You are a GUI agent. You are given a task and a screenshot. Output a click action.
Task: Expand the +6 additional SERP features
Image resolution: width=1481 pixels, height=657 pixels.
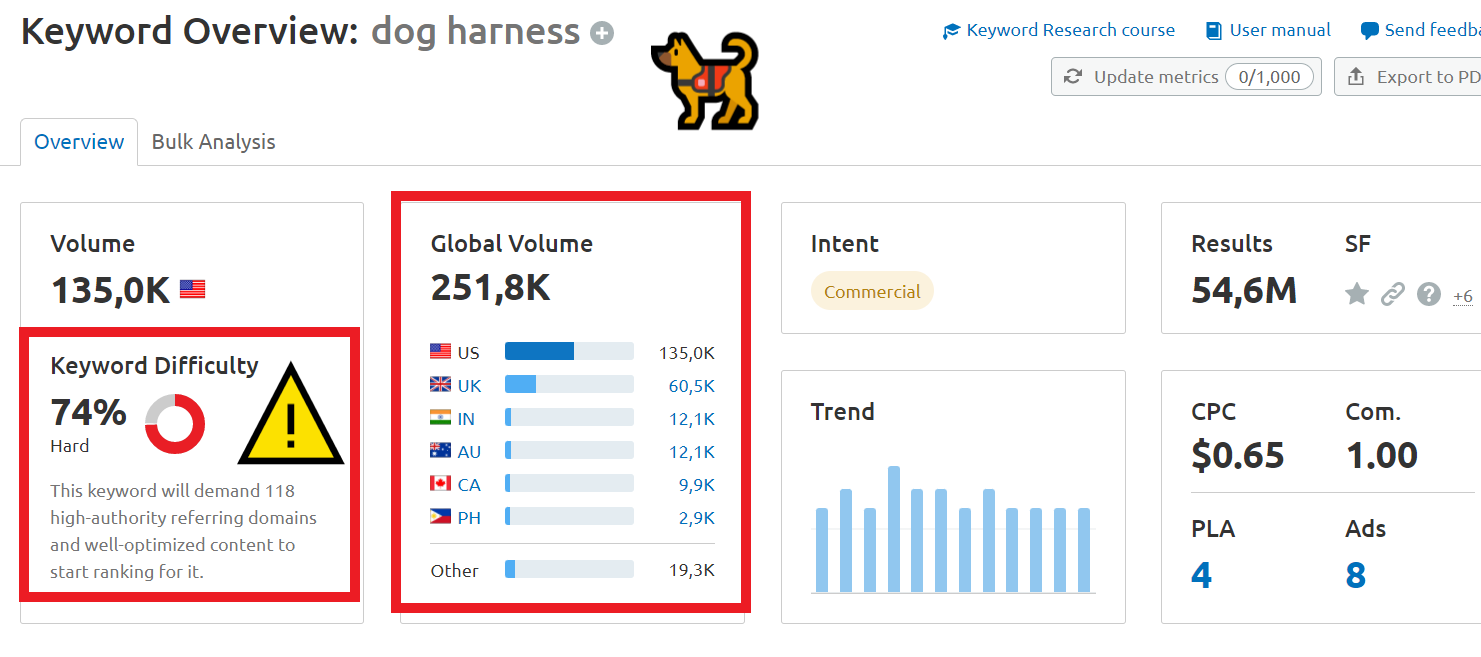pyautogui.click(x=1462, y=296)
